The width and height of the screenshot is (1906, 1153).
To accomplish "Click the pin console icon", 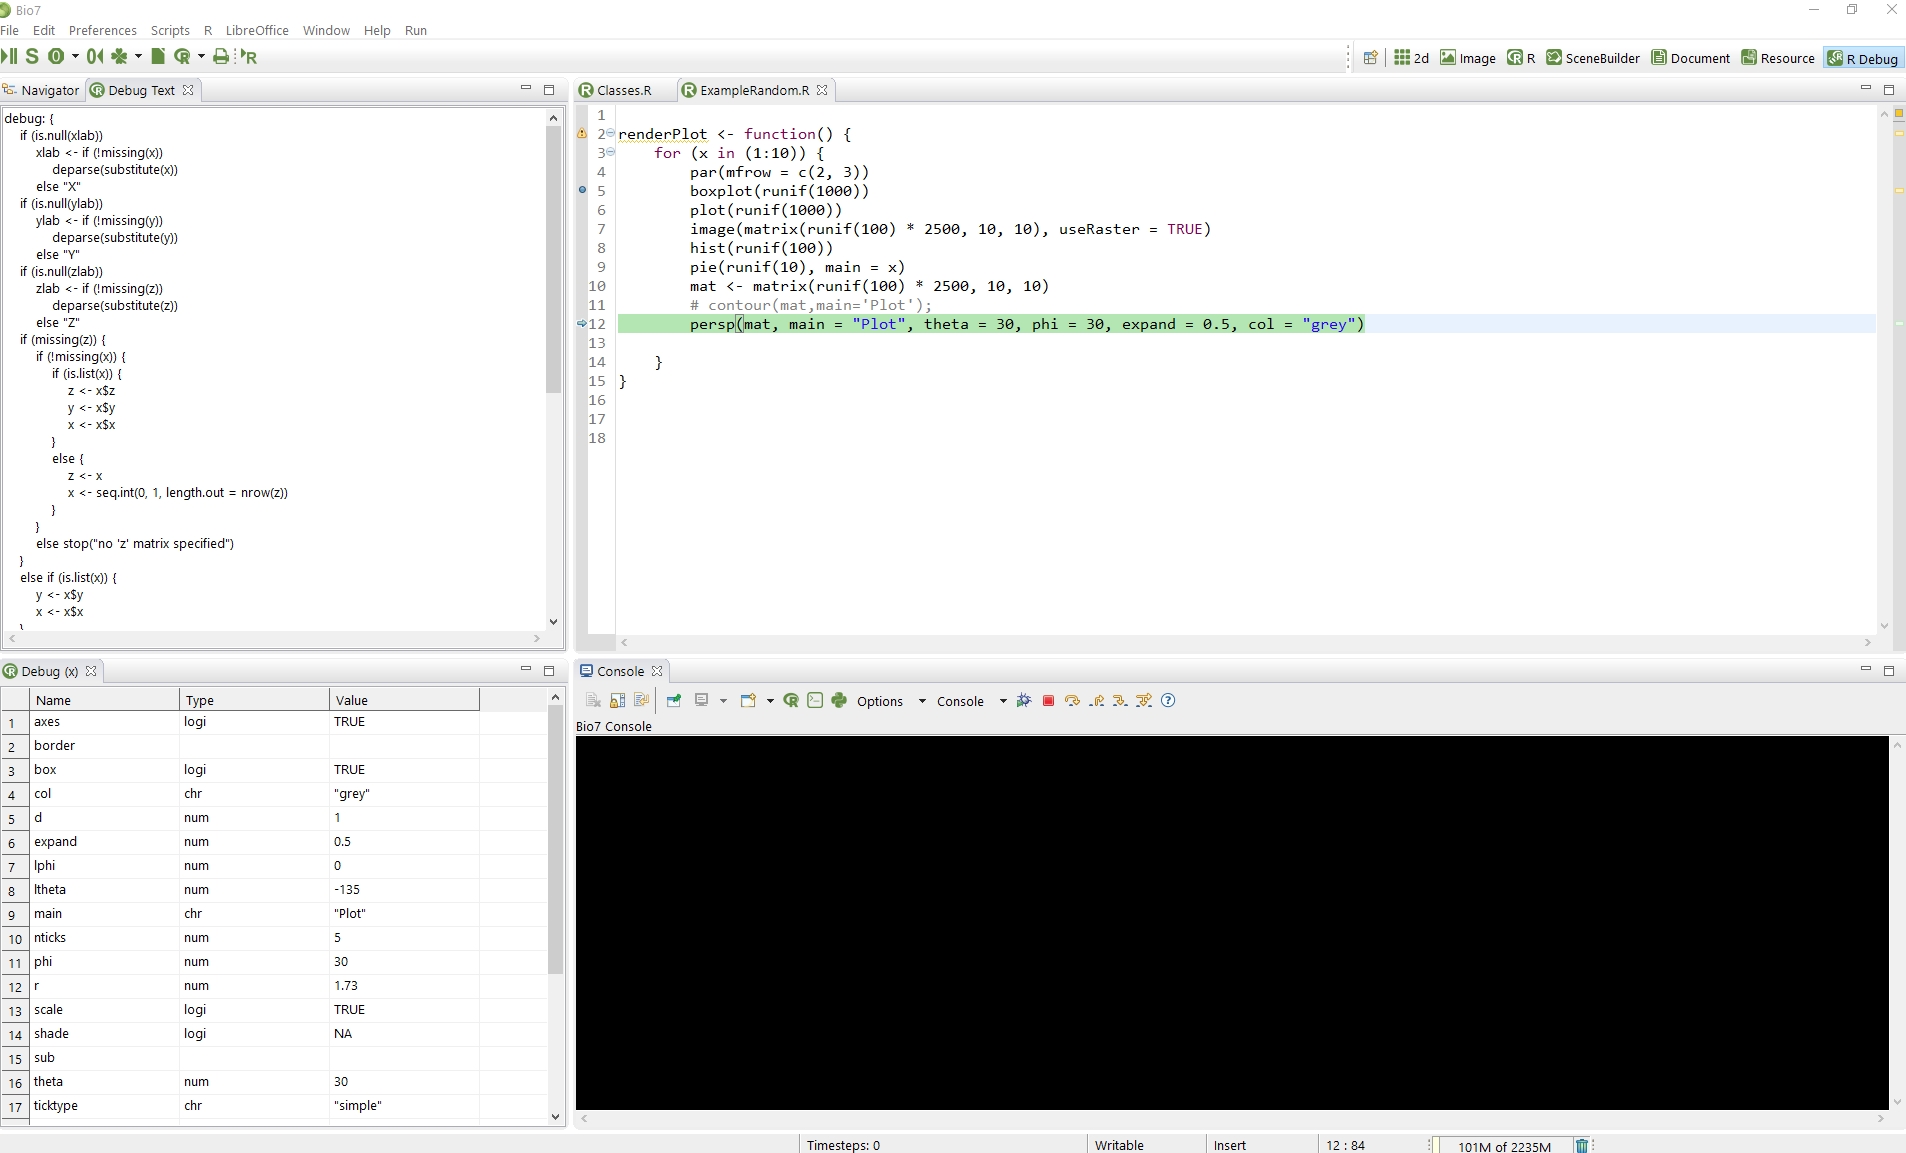I will (x=673, y=701).
